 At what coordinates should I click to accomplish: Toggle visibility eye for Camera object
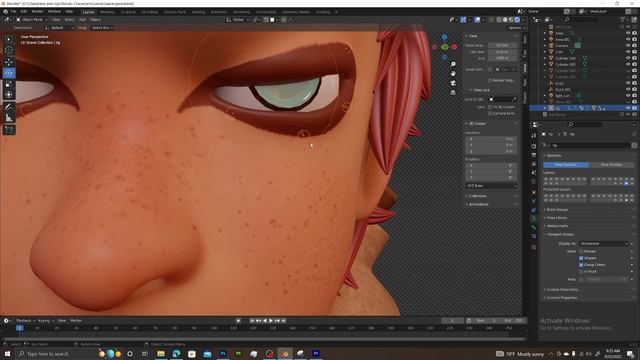pyautogui.click(x=628, y=46)
